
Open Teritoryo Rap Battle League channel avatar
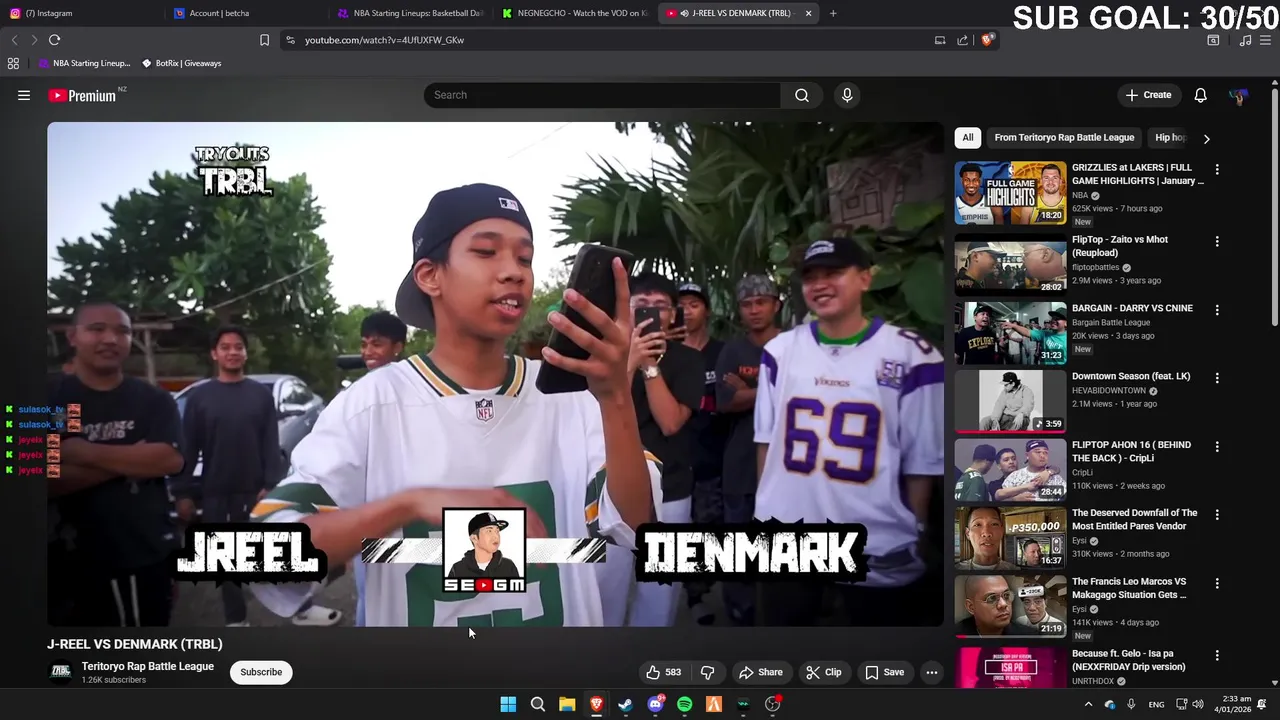click(x=61, y=672)
